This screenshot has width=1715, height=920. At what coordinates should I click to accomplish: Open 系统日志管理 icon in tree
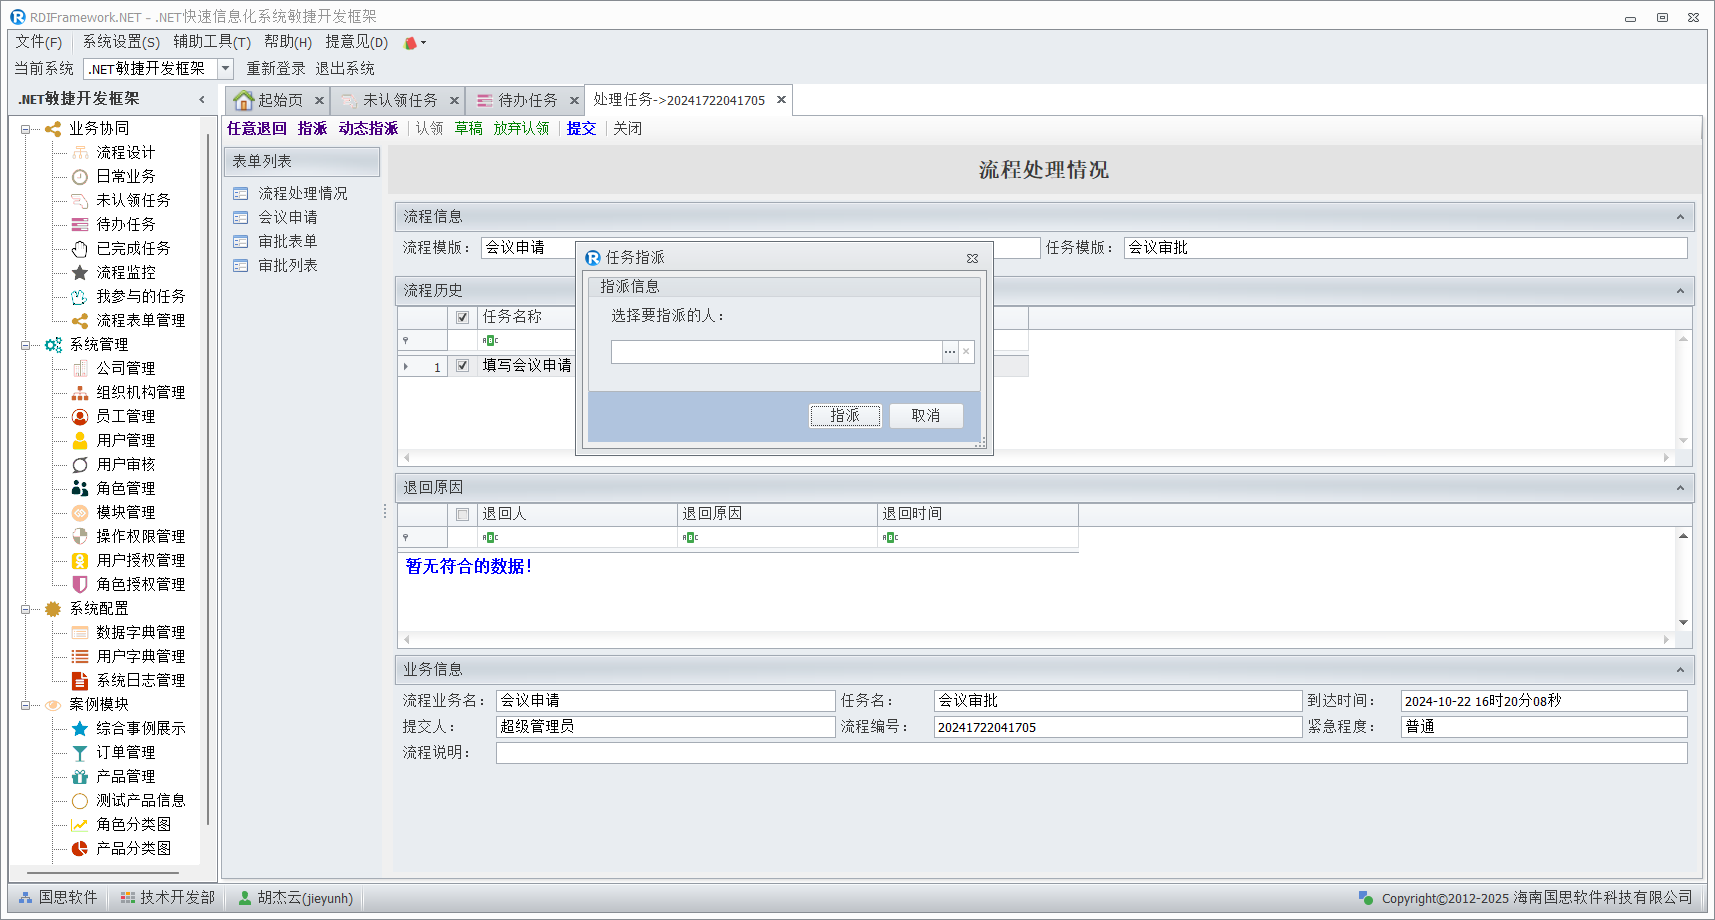[80, 680]
